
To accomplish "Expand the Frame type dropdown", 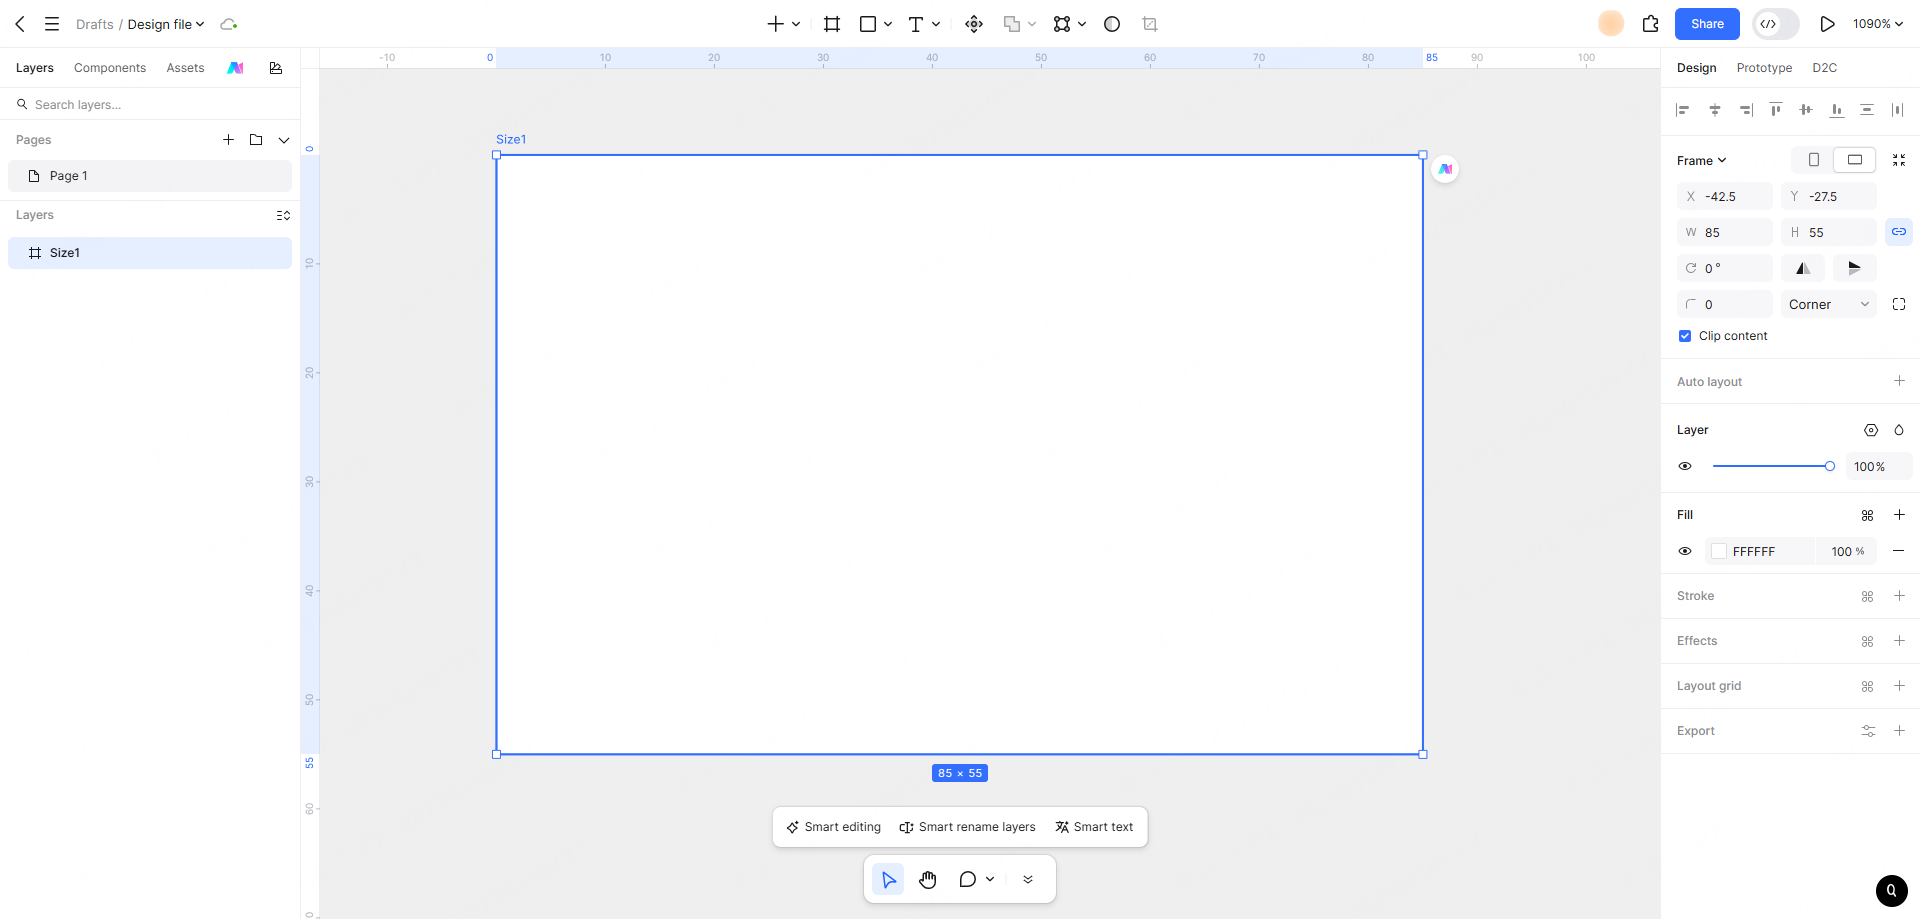I will 1702,161.
